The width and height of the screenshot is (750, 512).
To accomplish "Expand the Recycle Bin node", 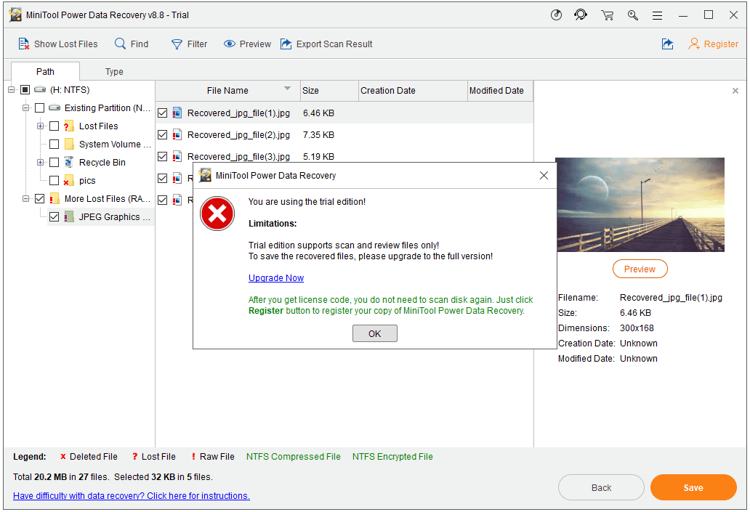I will [40, 162].
